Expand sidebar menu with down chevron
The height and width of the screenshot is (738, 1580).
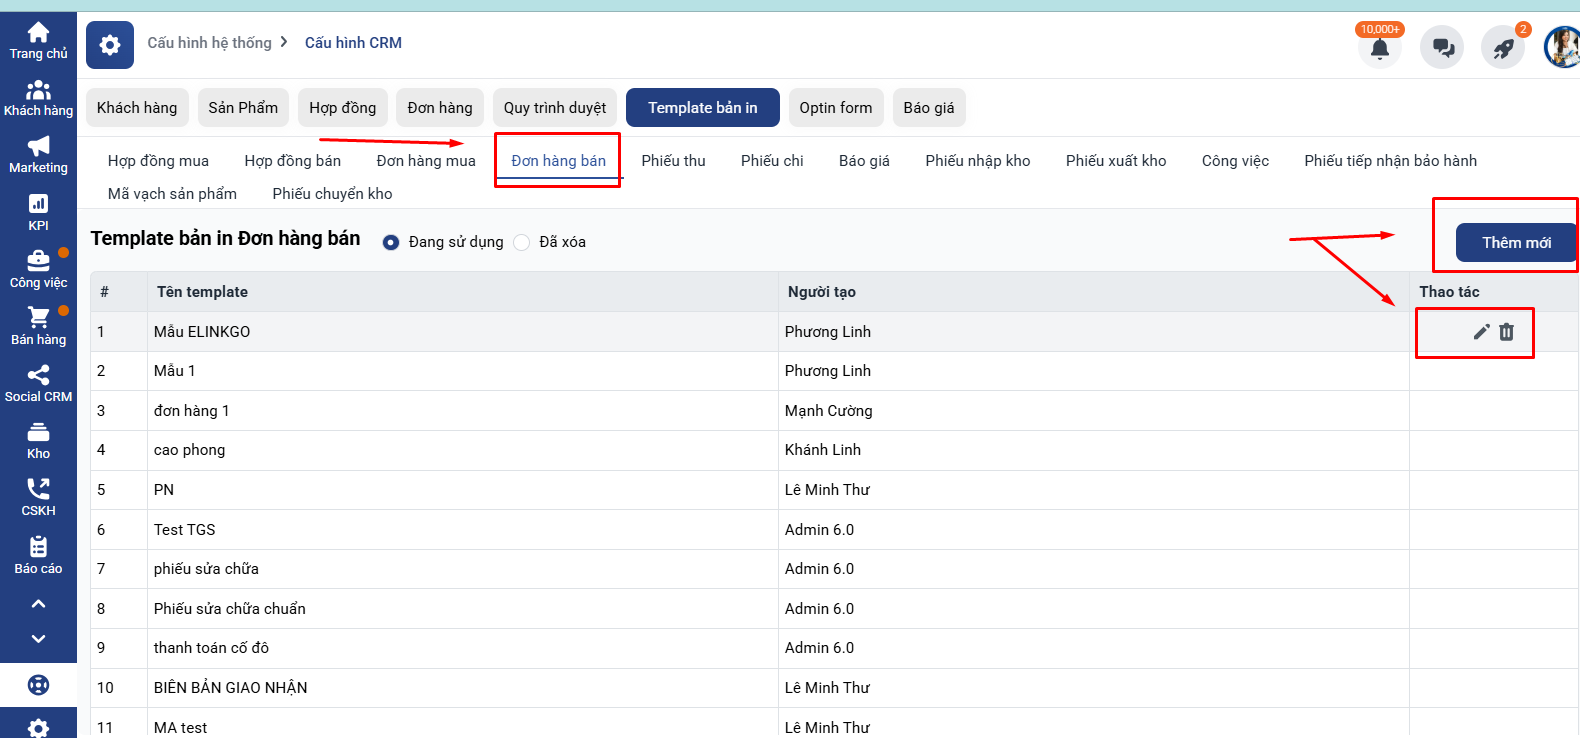pyautogui.click(x=38, y=639)
